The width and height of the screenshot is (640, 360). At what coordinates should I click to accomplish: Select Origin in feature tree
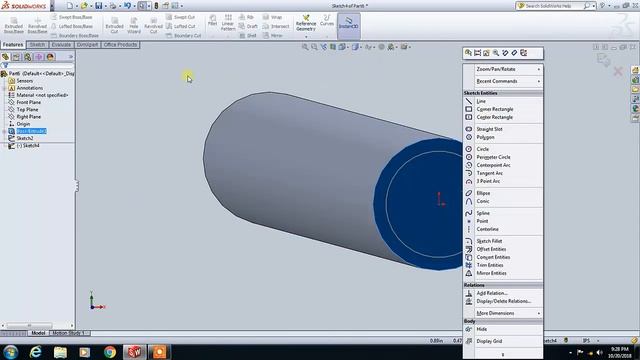(x=23, y=124)
